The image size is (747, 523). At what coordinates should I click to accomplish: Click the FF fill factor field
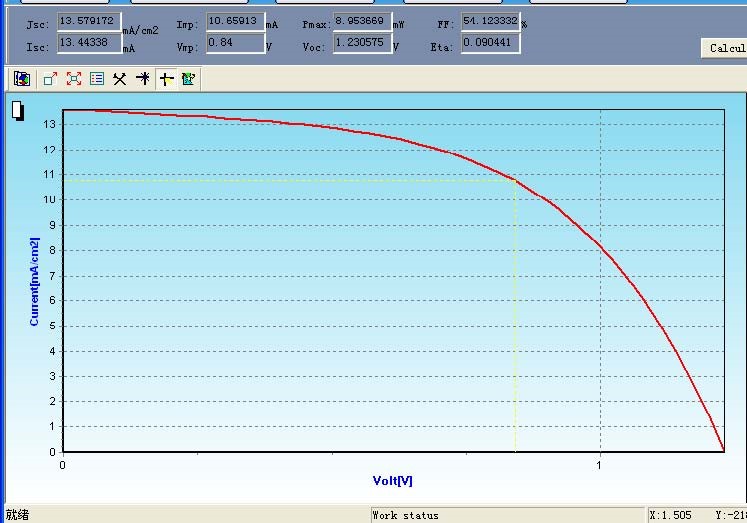(490, 21)
